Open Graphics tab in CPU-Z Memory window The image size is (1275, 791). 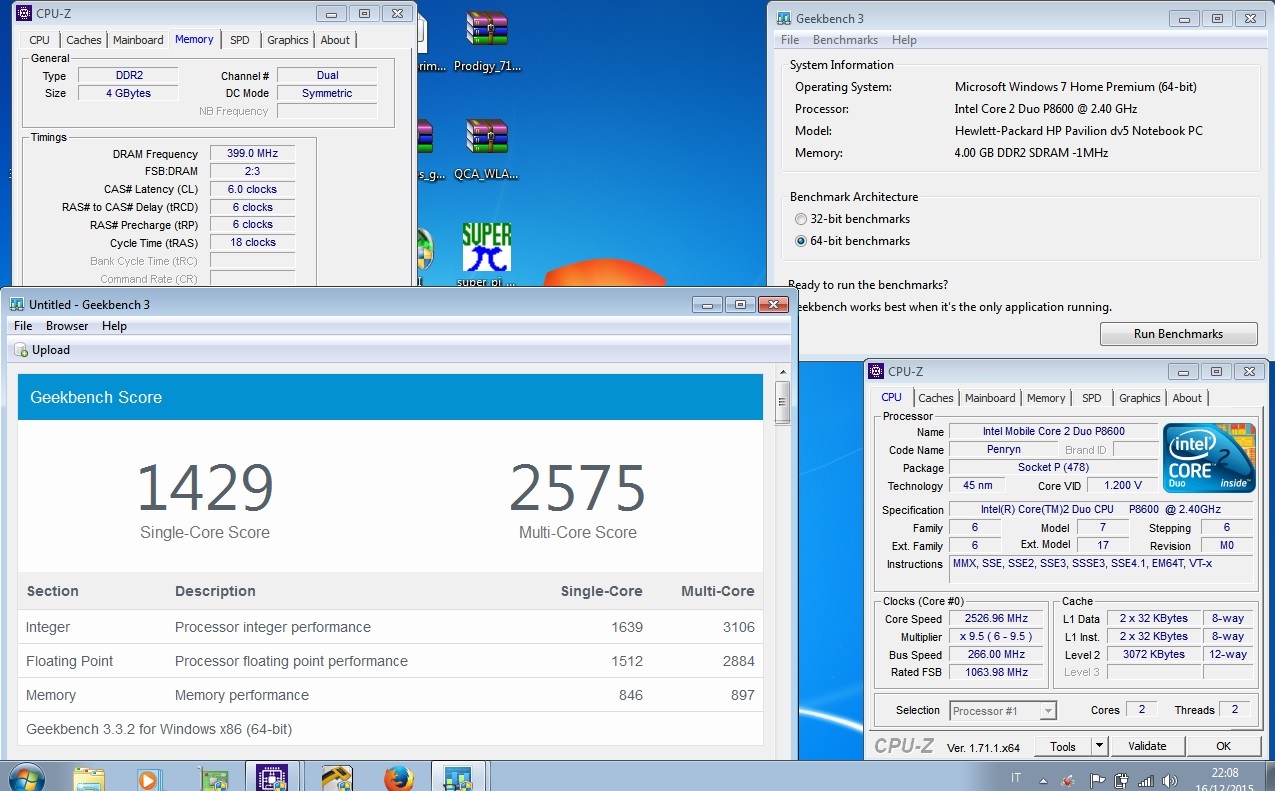pos(288,40)
